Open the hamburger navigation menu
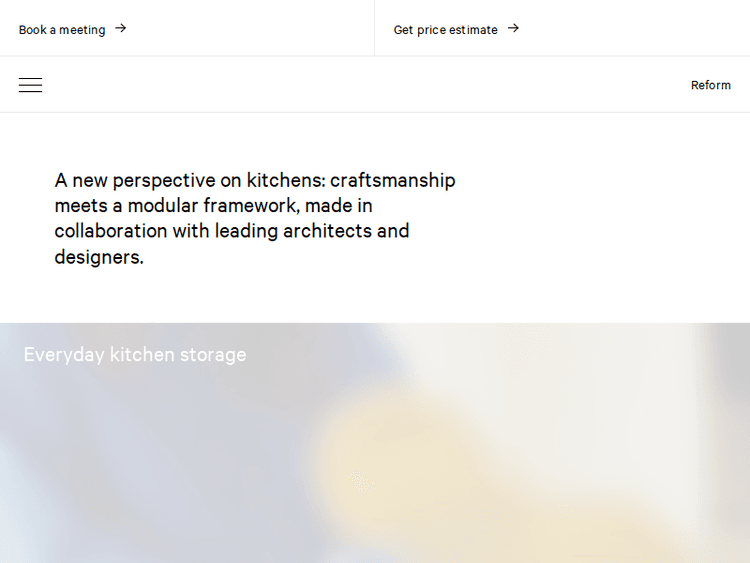 pyautogui.click(x=30, y=85)
